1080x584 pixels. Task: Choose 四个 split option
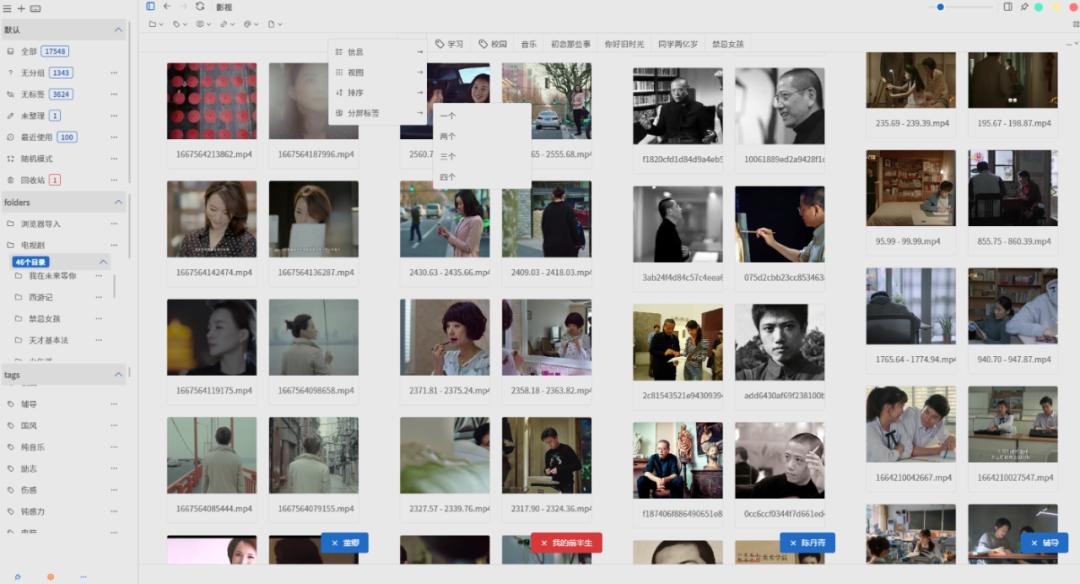click(x=481, y=177)
